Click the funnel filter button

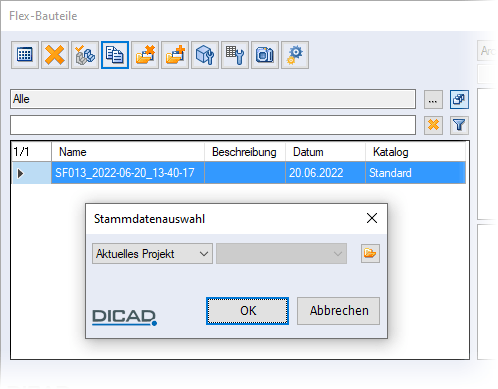[x=459, y=125]
